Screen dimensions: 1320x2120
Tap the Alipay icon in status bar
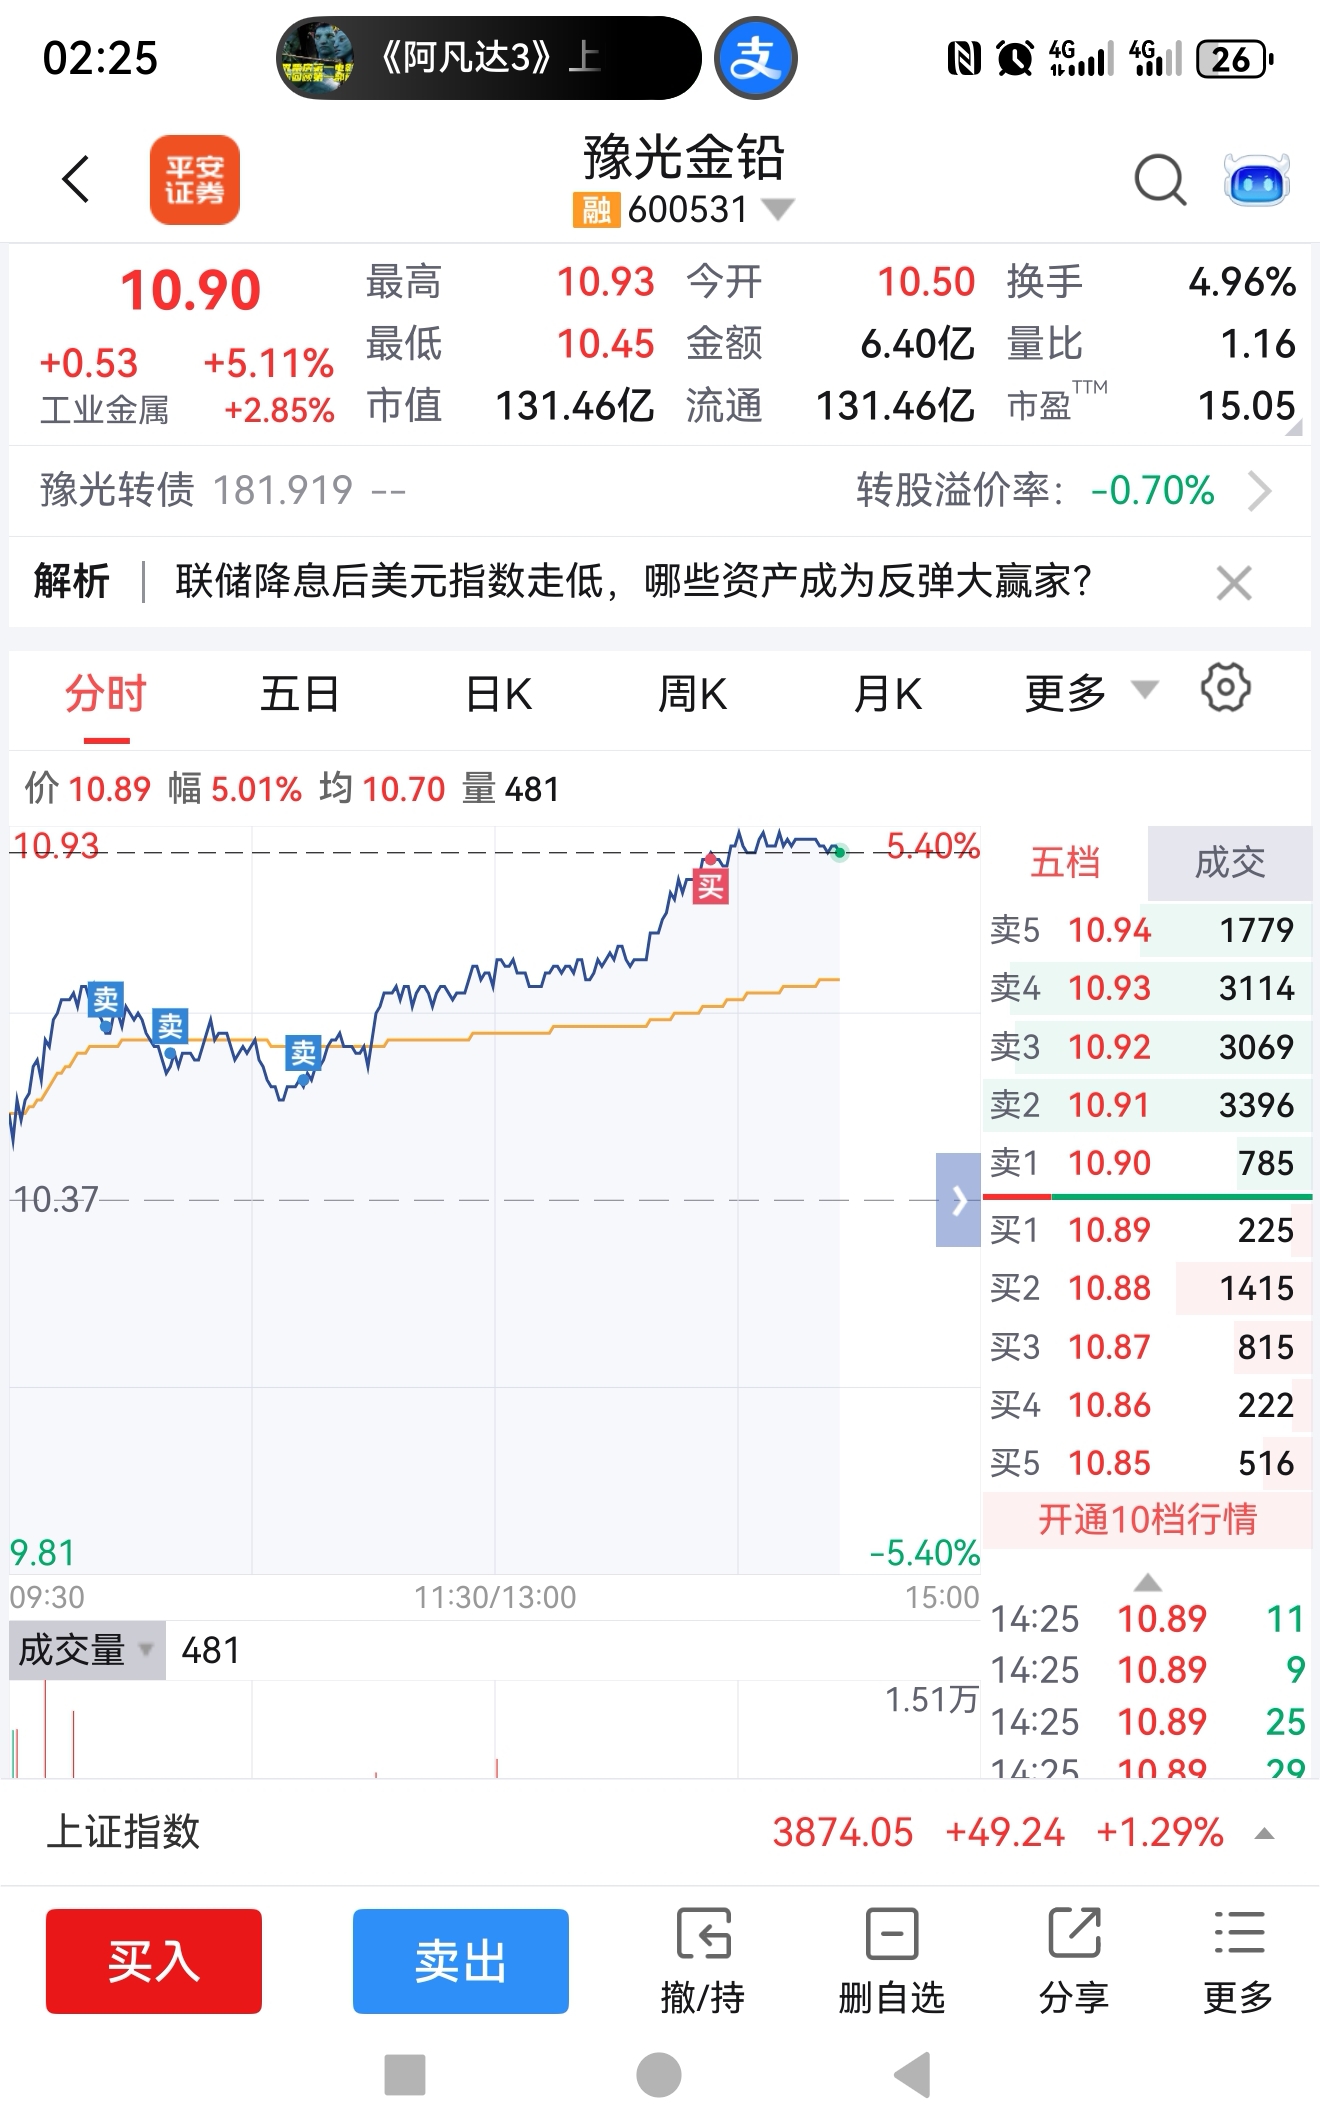pyautogui.click(x=756, y=58)
